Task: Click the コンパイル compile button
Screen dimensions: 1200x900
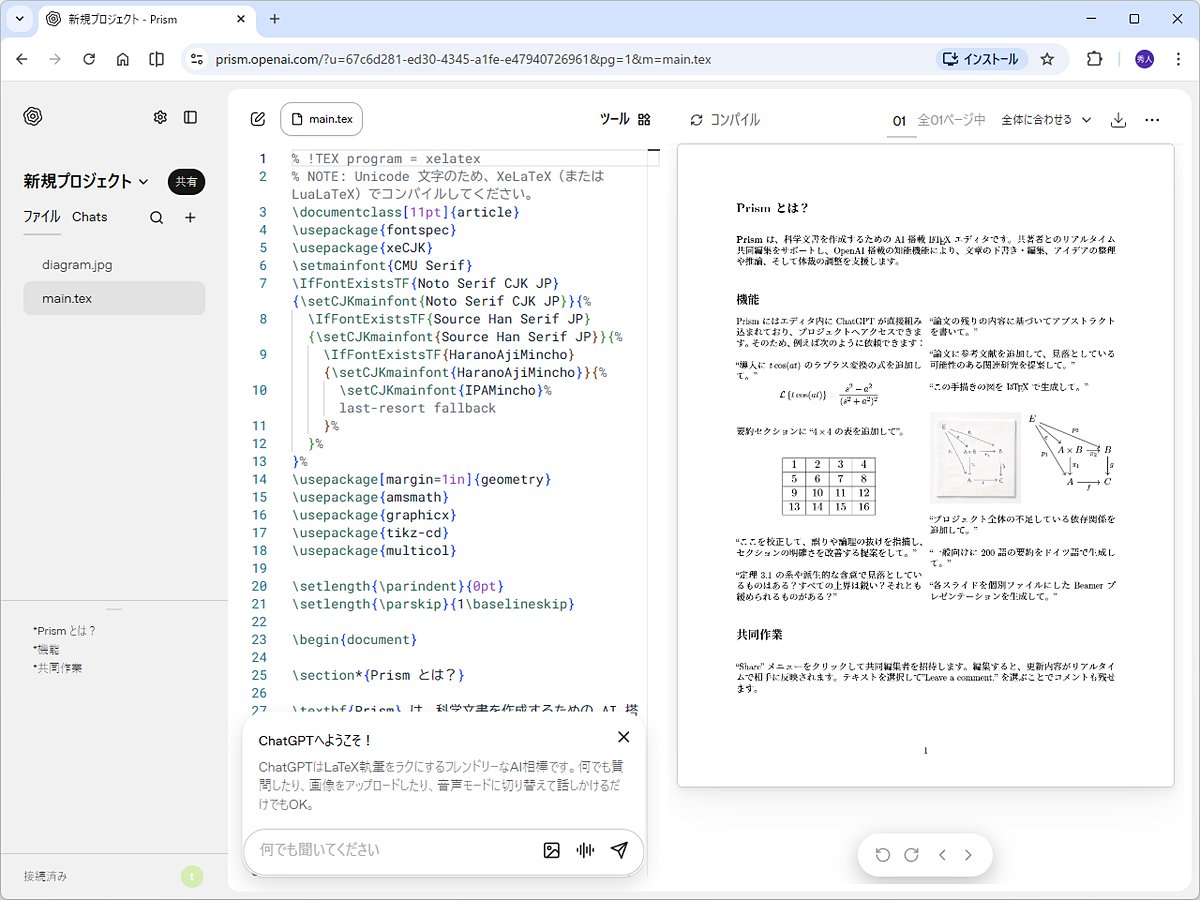Action: point(724,120)
